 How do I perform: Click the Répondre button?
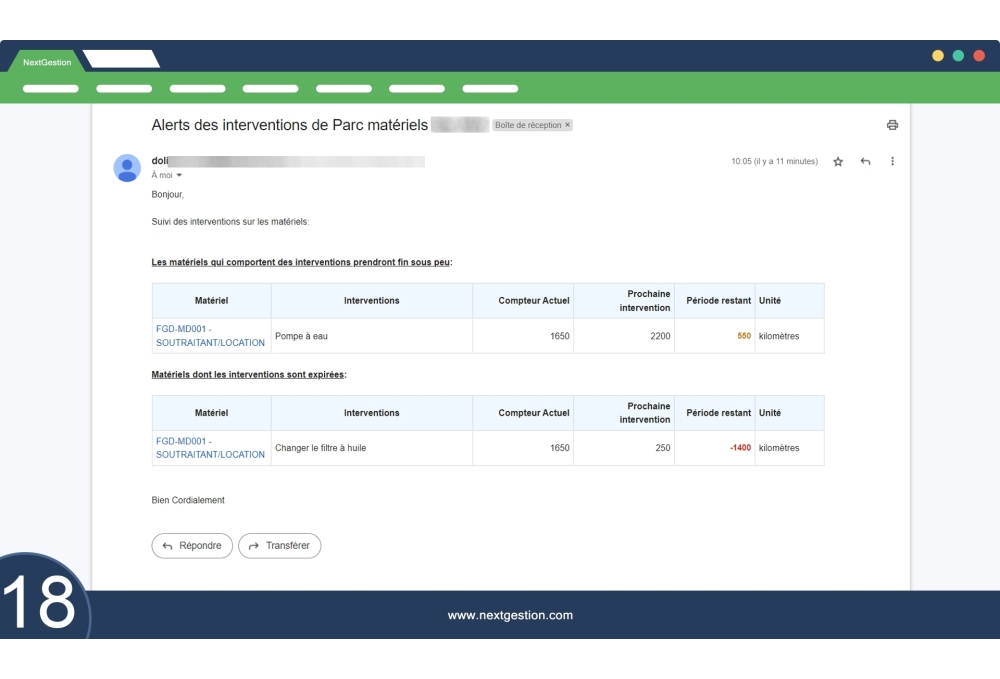click(x=192, y=546)
